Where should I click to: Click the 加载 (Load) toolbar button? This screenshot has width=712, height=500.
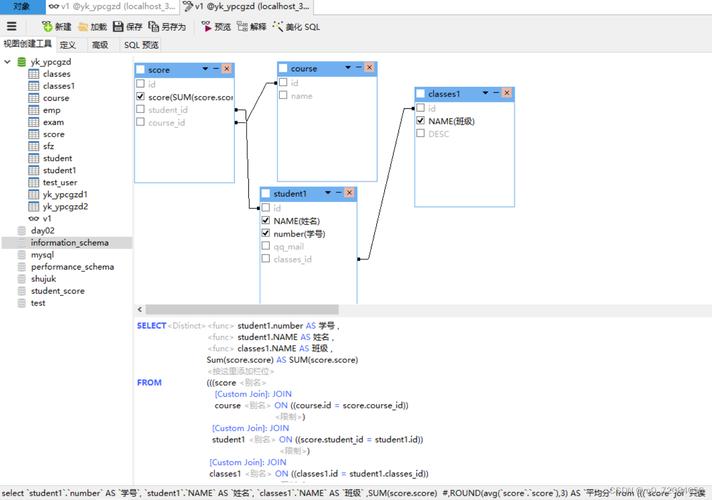[x=92, y=27]
